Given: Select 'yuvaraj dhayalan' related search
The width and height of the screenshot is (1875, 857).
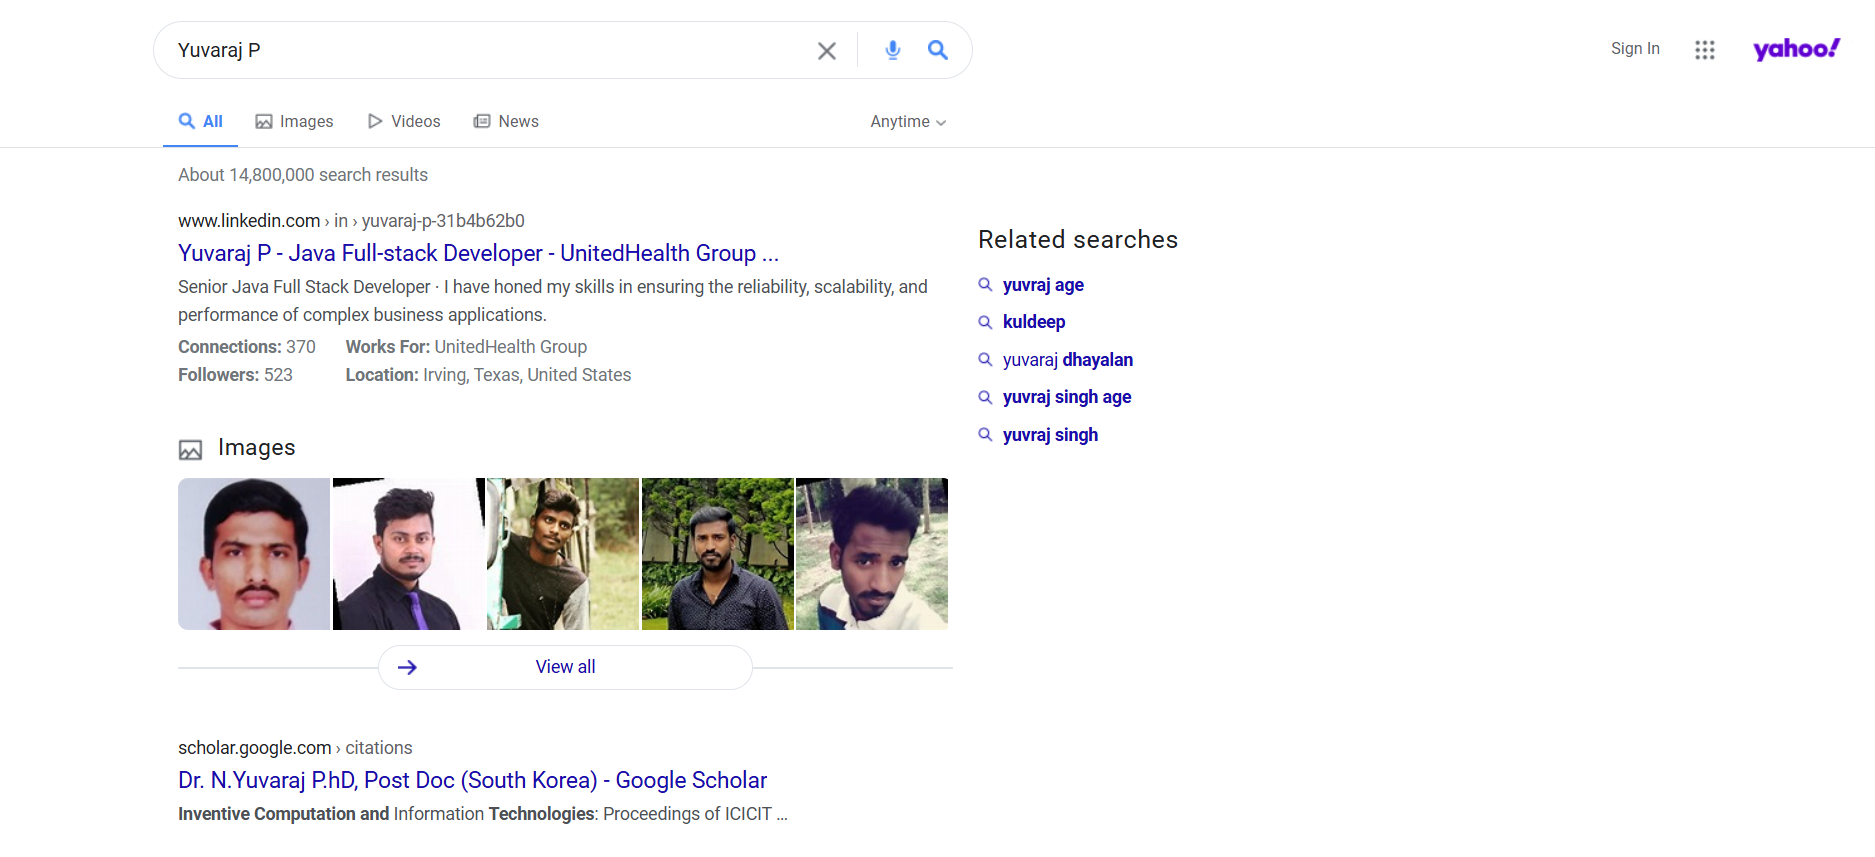Looking at the screenshot, I should click(1067, 360).
